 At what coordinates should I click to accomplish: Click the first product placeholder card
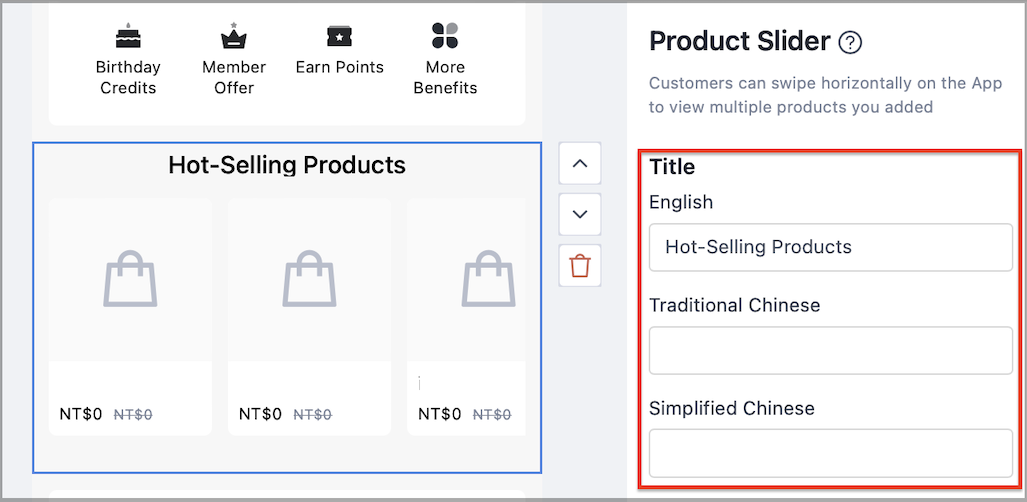pos(130,317)
